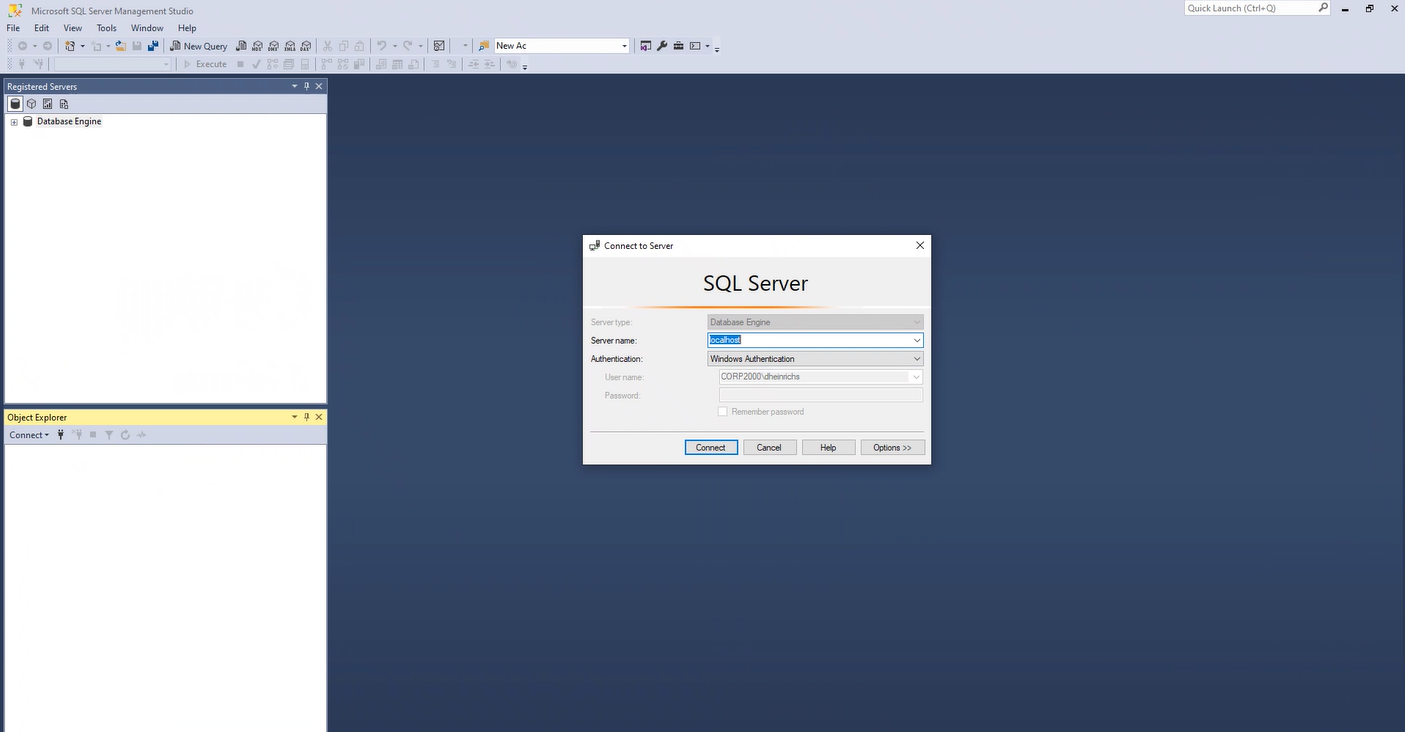Viewport: 1405px width, 732px height.
Task: Open the Server type dropdown
Action: click(916, 322)
